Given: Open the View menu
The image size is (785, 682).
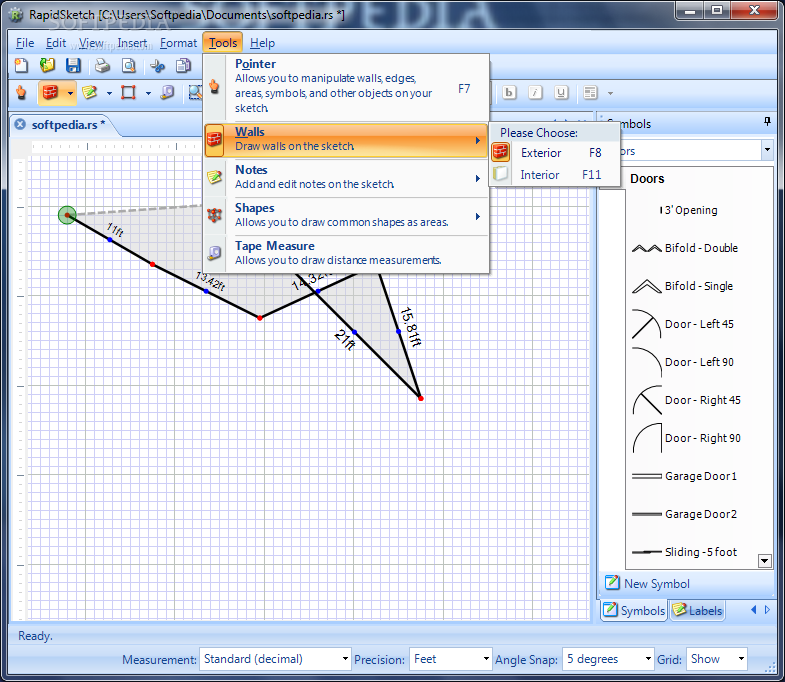Looking at the screenshot, I should coord(91,43).
